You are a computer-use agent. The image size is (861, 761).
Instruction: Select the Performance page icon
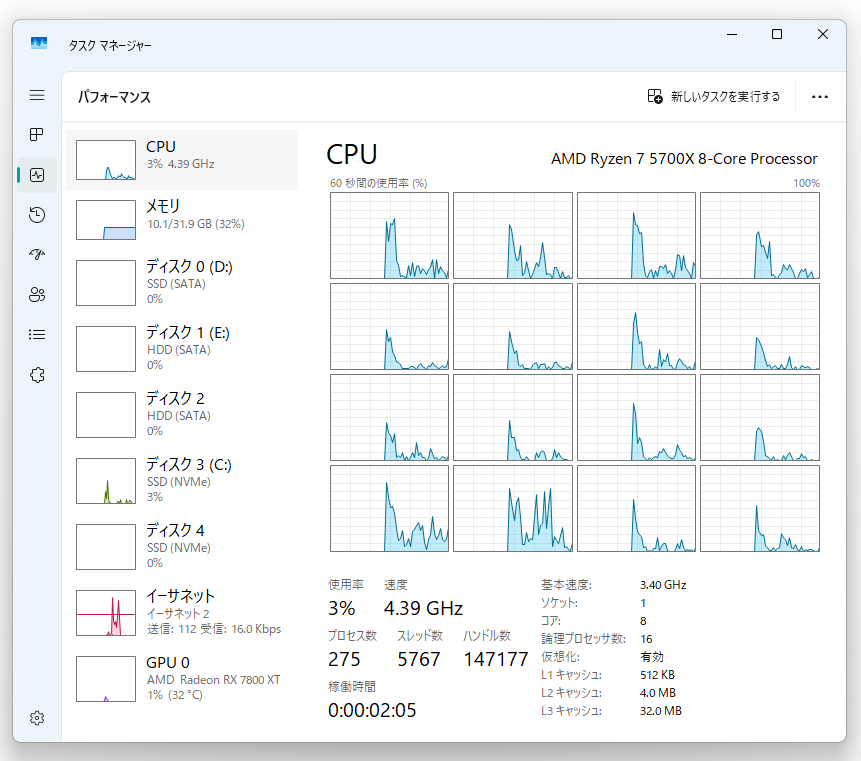pos(37,175)
